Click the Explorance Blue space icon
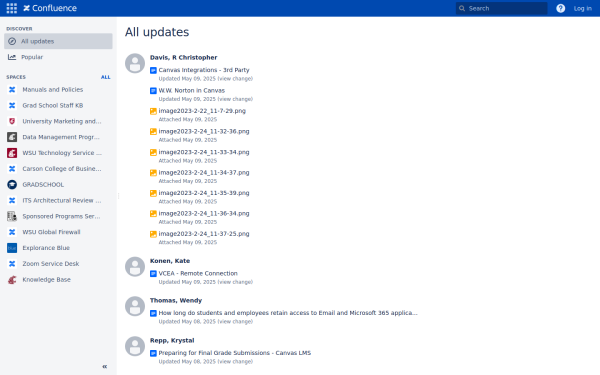 [x=12, y=248]
